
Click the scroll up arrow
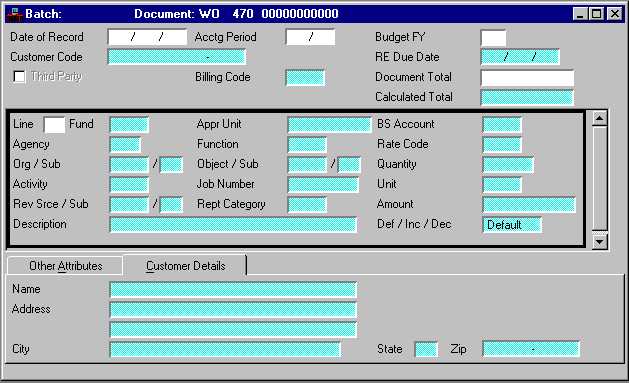[x=600, y=118]
